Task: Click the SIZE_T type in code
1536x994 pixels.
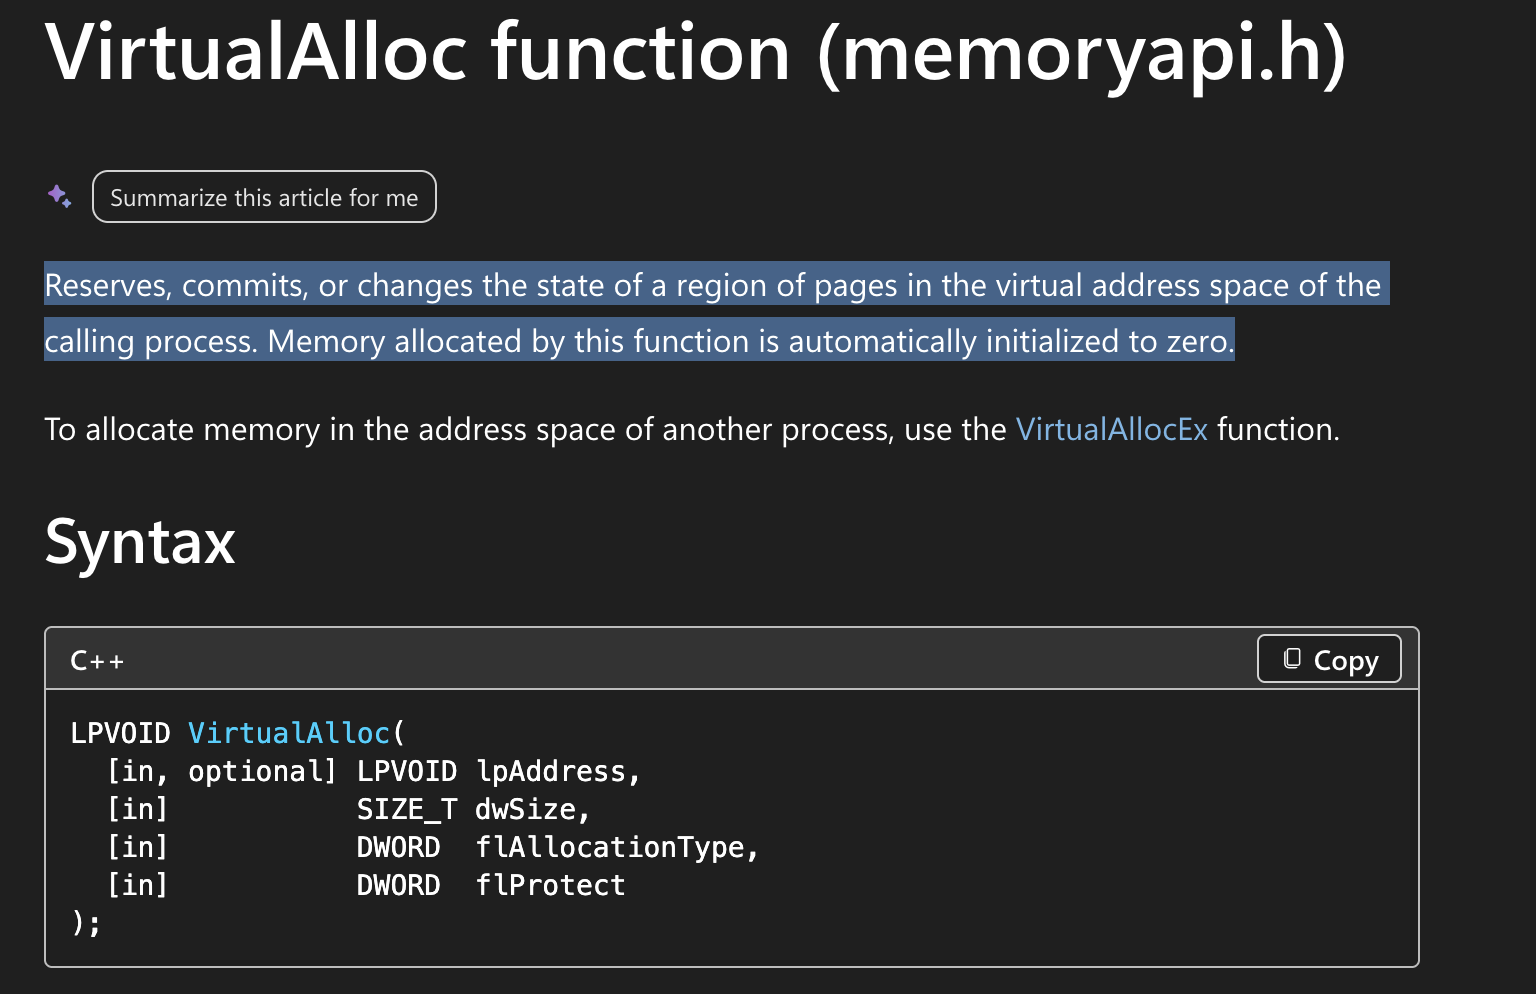Action: (x=407, y=809)
